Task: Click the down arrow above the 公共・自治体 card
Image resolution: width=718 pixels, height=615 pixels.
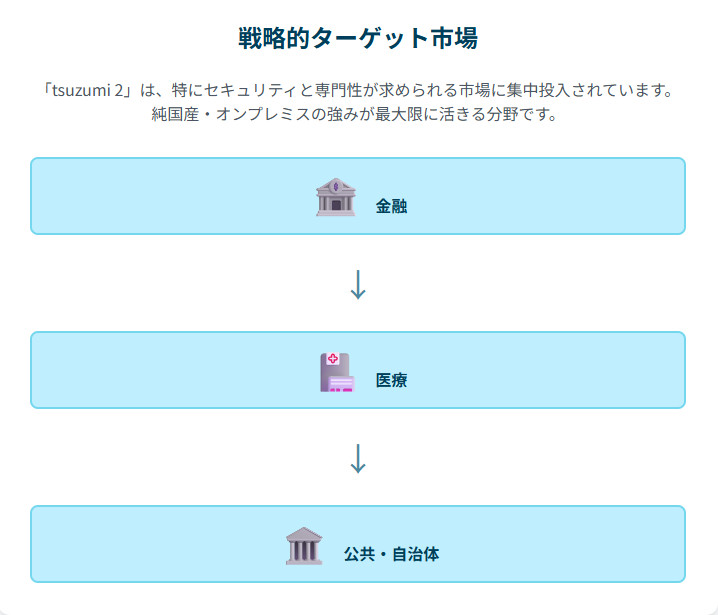Action: tap(358, 458)
